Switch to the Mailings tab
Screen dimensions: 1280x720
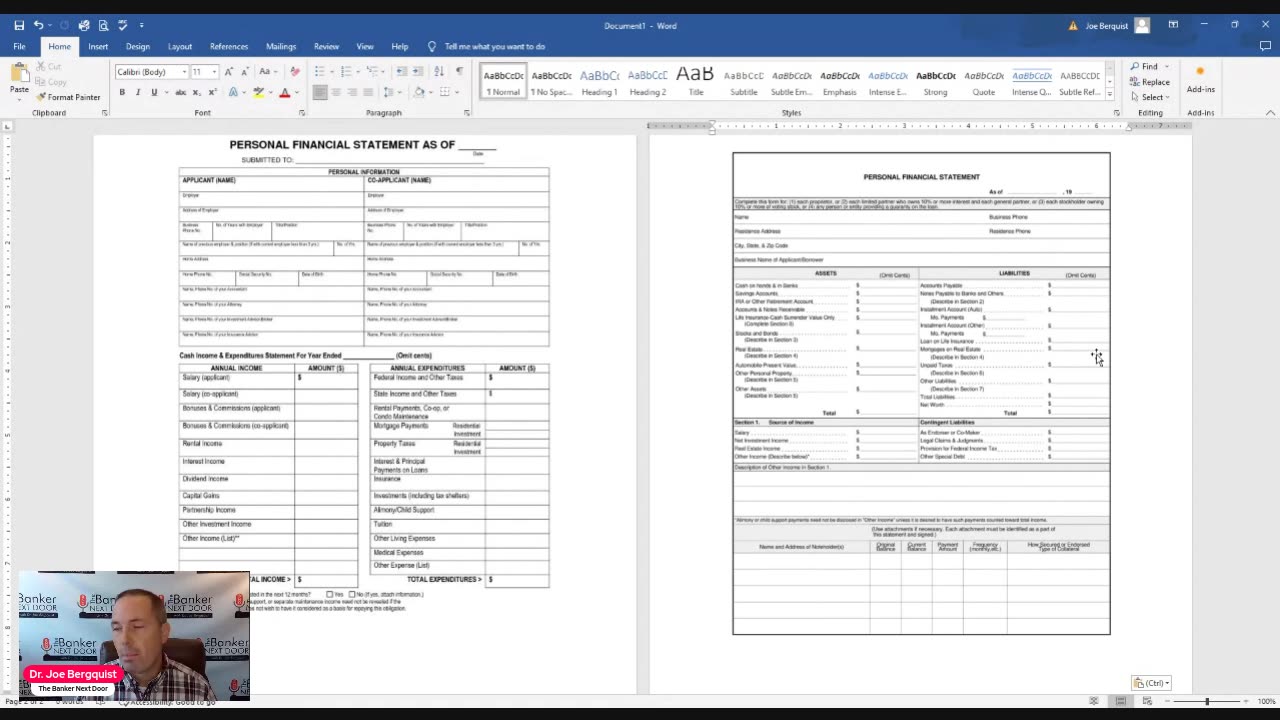pos(281,46)
